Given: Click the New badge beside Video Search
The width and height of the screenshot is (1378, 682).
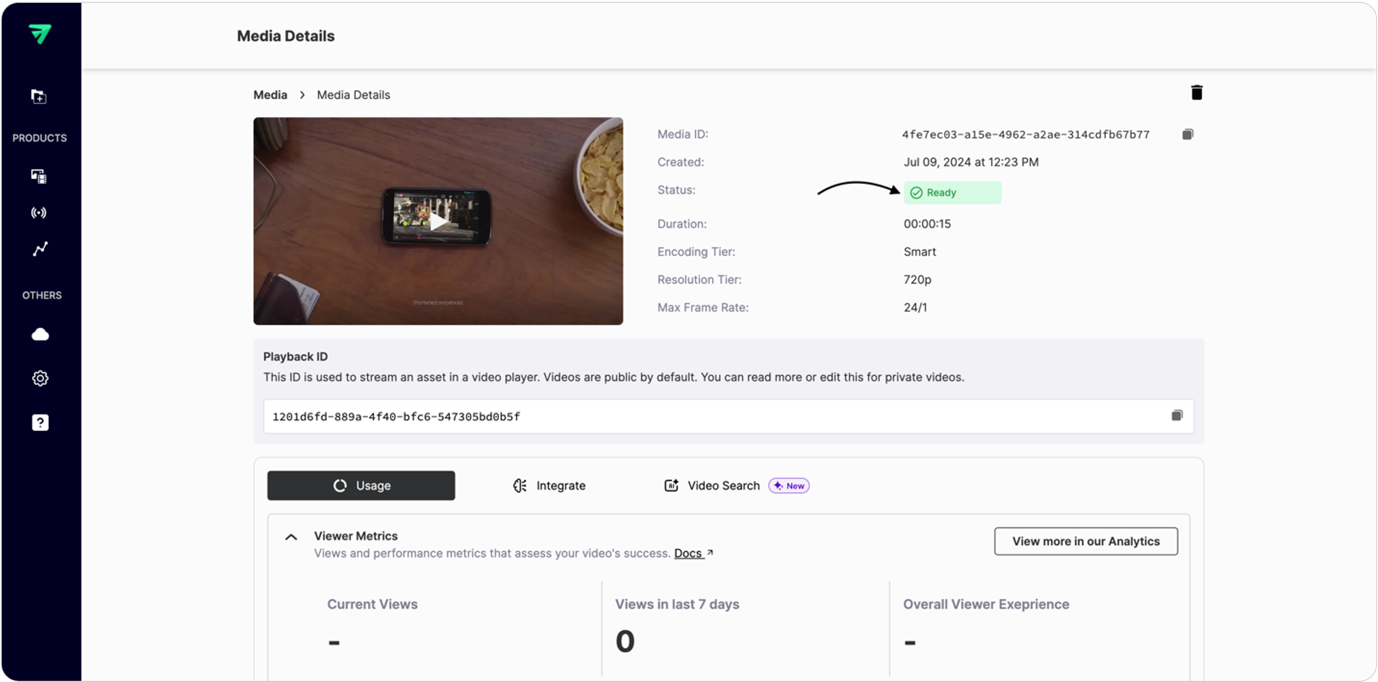Looking at the screenshot, I should pyautogui.click(x=789, y=485).
